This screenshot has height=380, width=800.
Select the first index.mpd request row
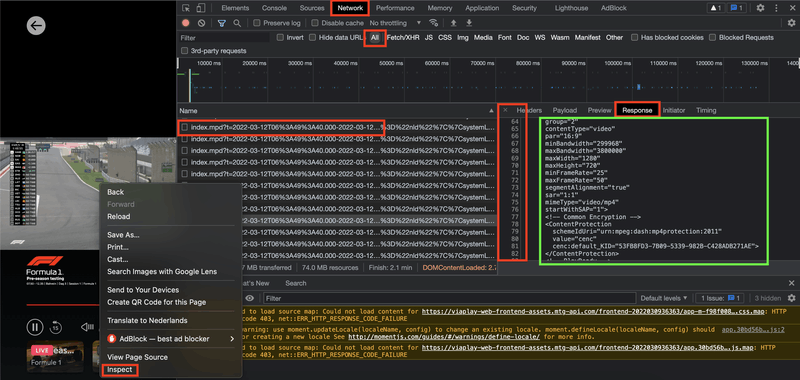point(337,127)
